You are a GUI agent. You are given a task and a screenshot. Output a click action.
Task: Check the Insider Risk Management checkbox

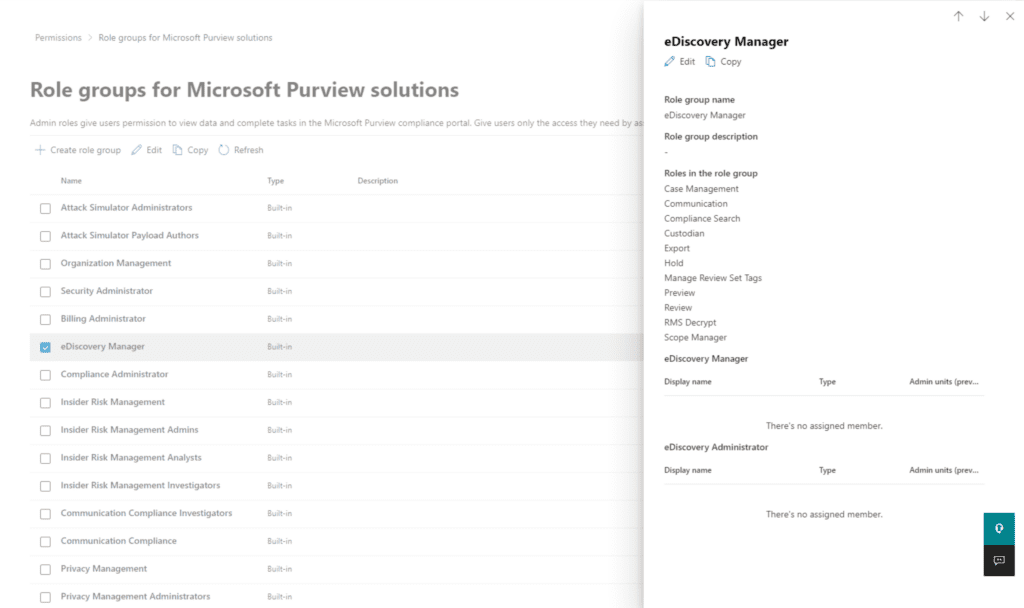point(45,403)
